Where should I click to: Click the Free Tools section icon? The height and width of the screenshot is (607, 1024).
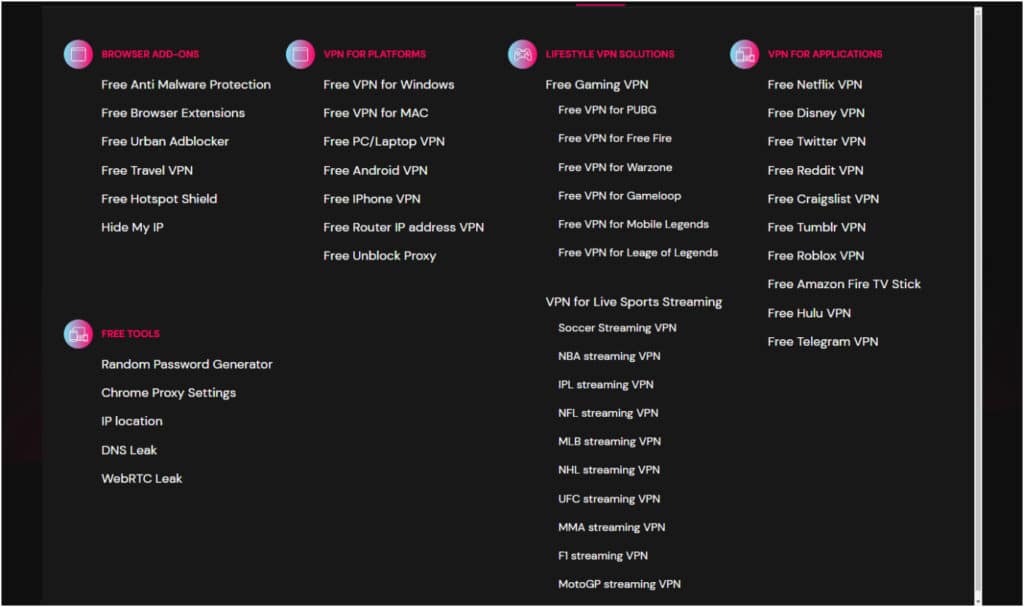click(x=78, y=334)
